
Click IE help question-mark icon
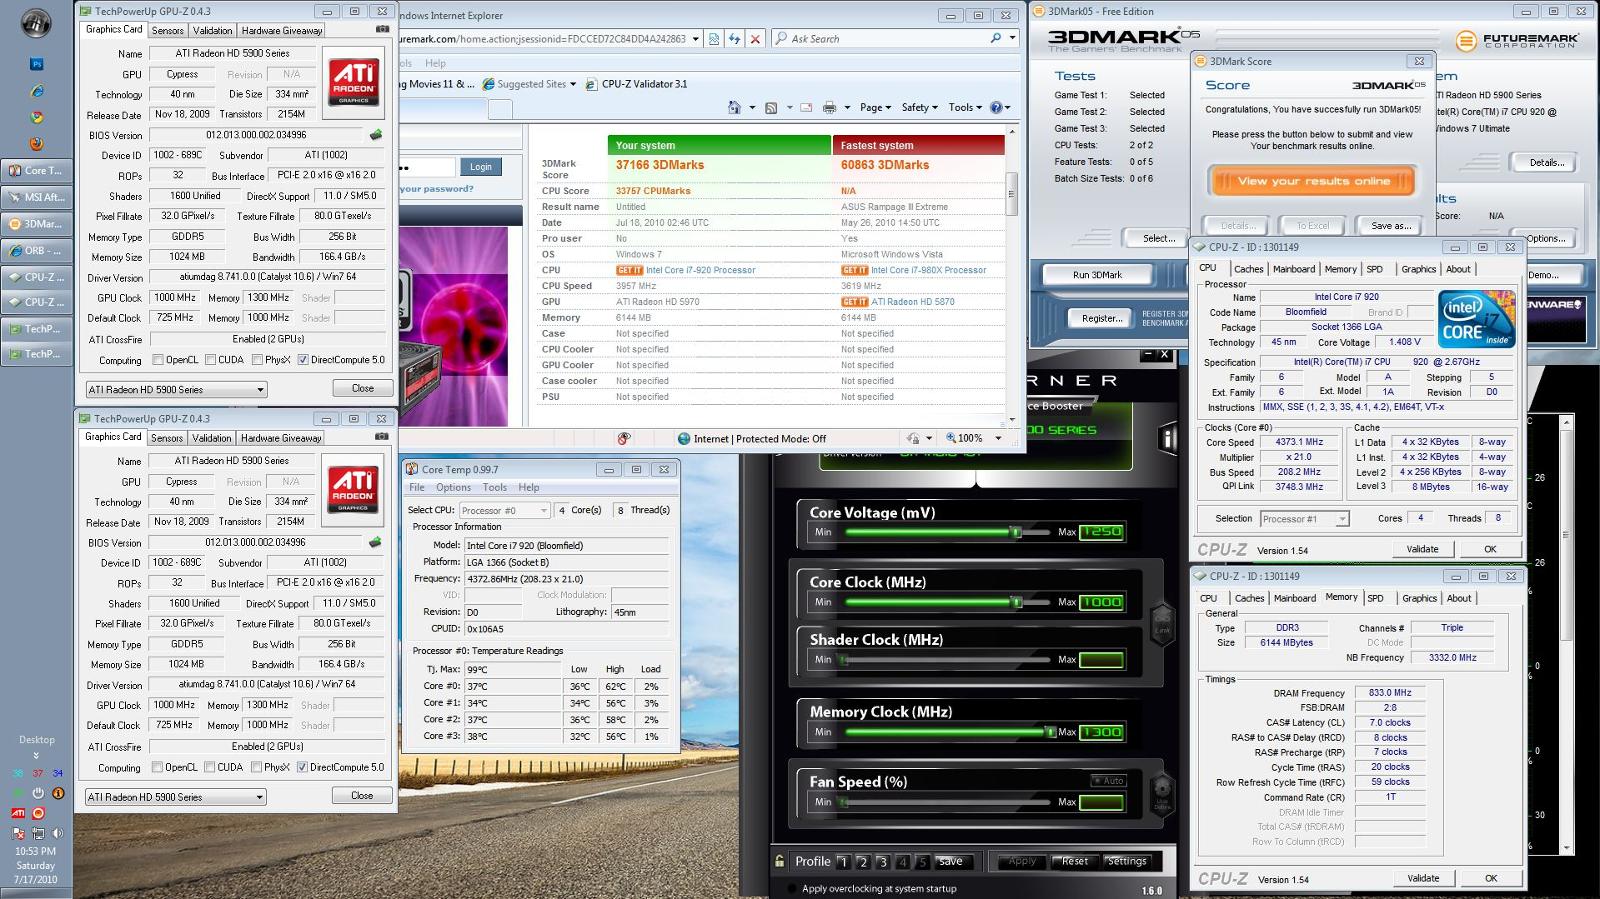(x=996, y=107)
